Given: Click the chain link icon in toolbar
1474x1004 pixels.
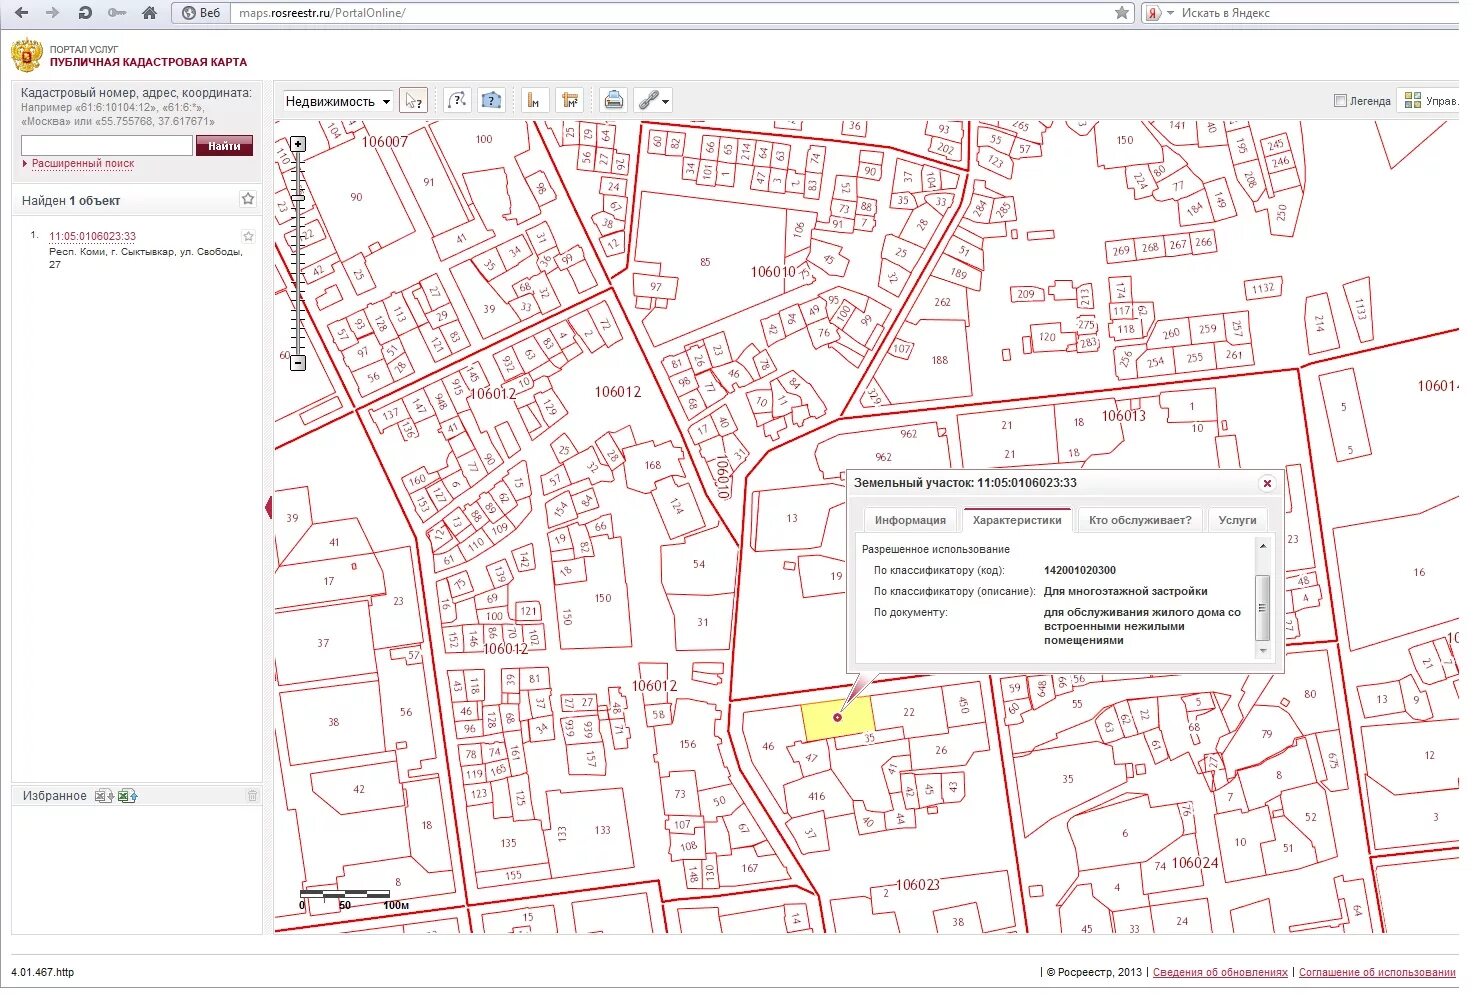Looking at the screenshot, I should (x=648, y=101).
